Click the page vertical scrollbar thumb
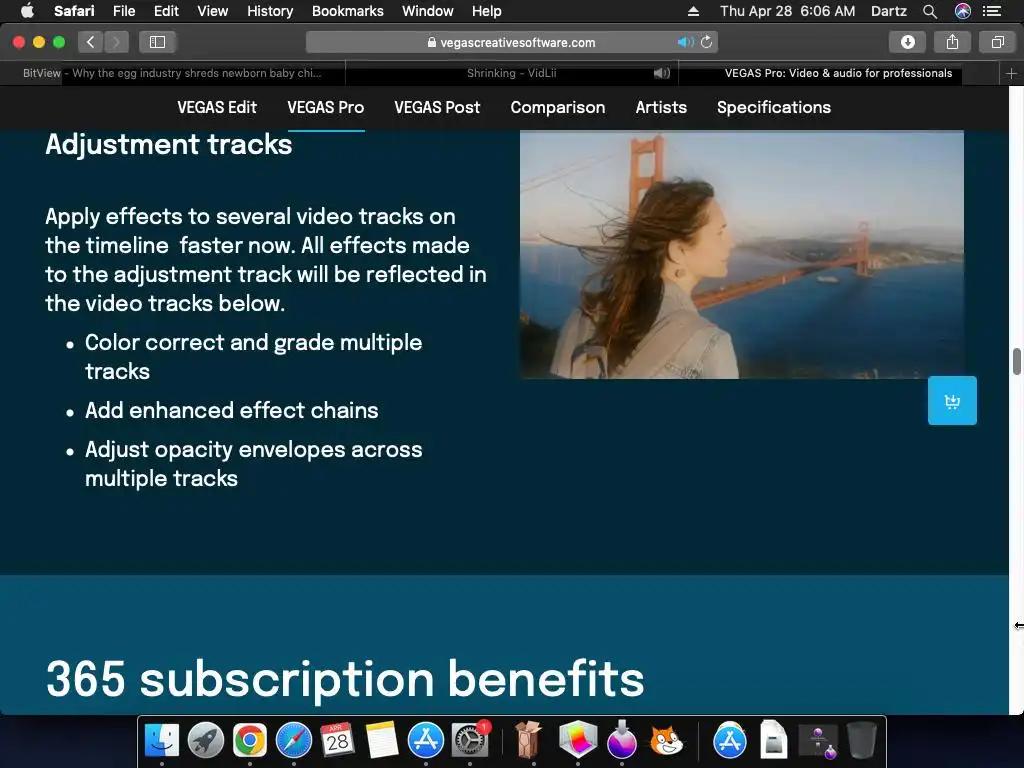The image size is (1024, 768). click(x=1017, y=361)
